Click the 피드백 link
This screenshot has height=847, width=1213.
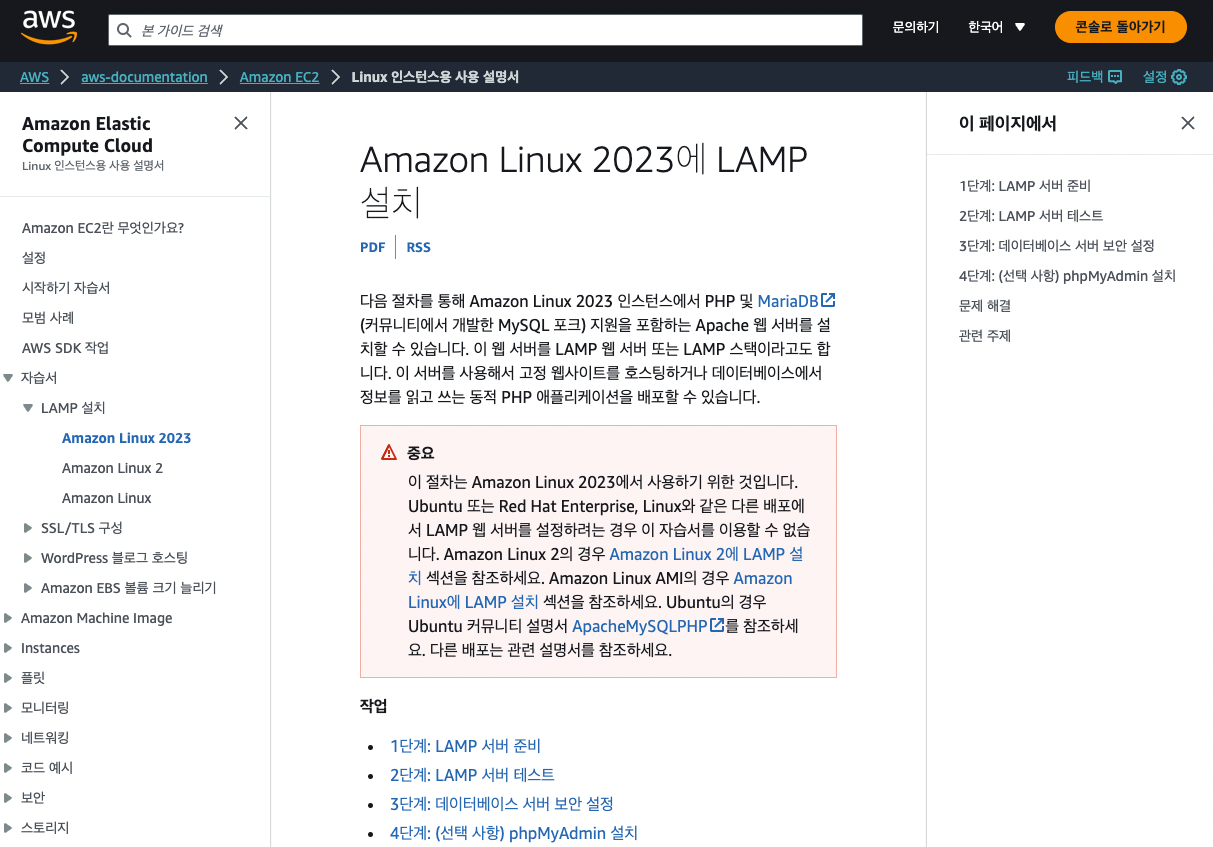1094,77
